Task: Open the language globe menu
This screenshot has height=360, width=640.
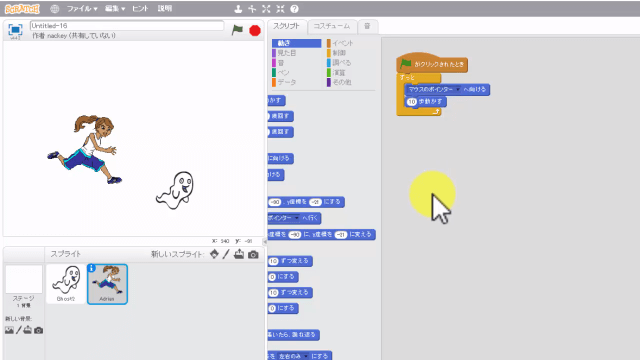Action: 54,9
